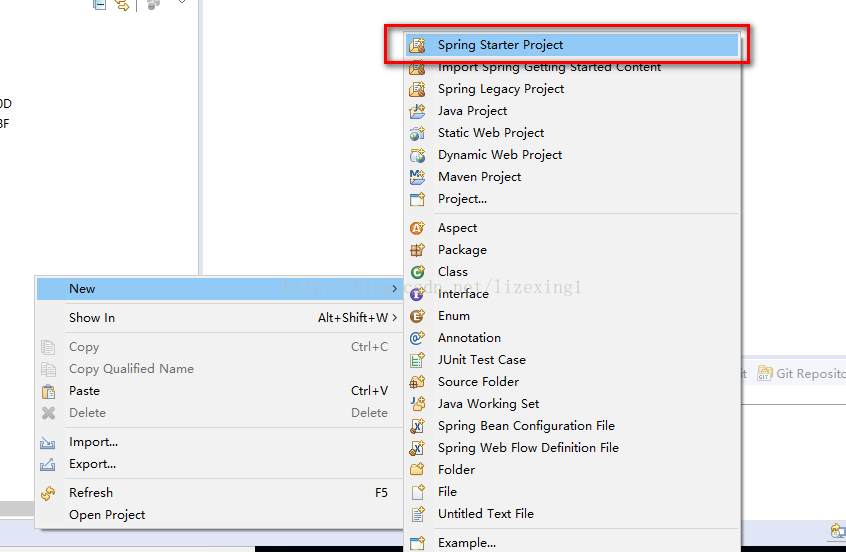Viewport: 846px width, 552px height.
Task: Pick Spring Bean Configuration File
Action: point(572,426)
